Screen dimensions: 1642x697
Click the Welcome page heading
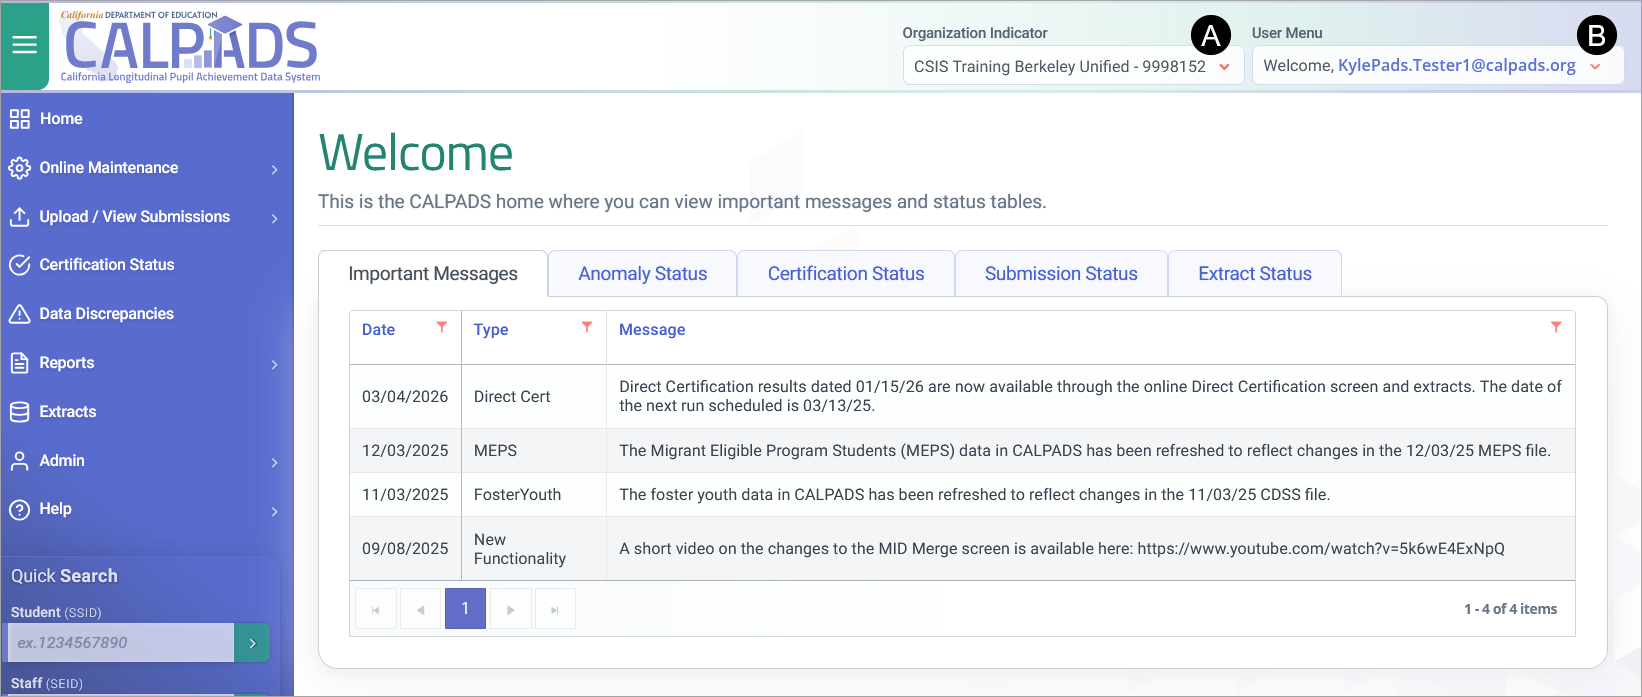click(416, 153)
